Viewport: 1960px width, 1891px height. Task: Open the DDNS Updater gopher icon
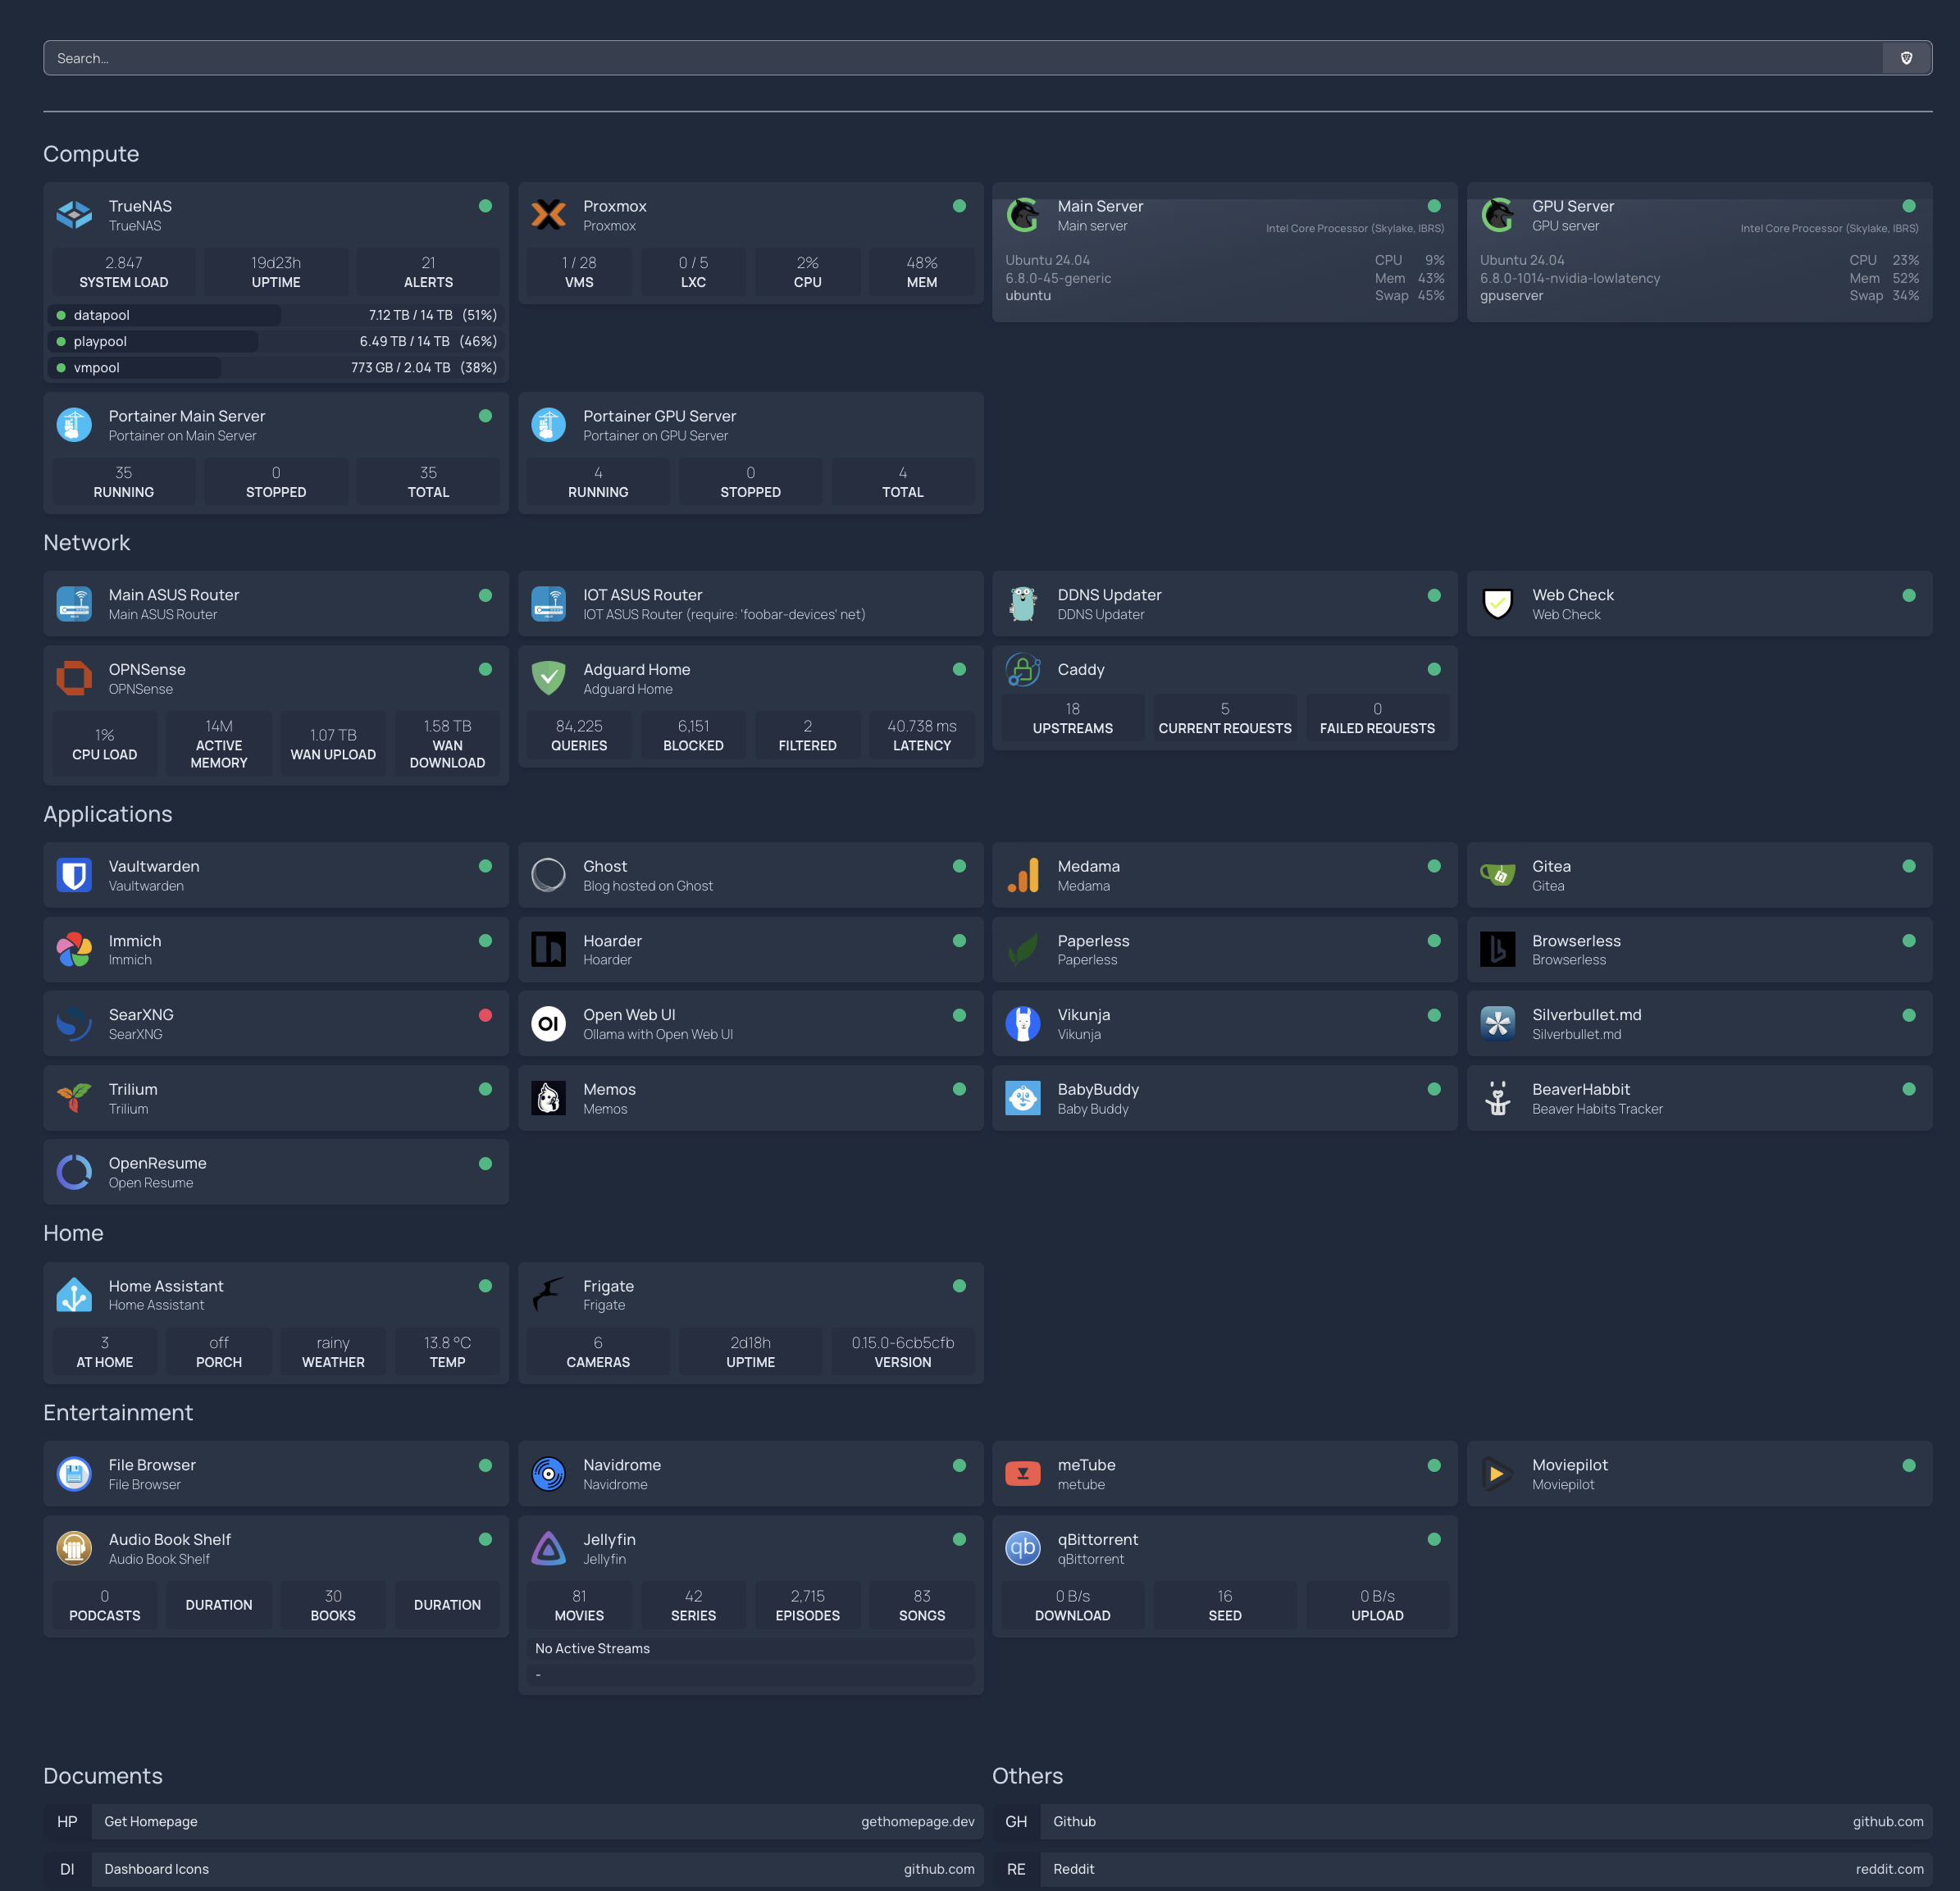(1023, 604)
